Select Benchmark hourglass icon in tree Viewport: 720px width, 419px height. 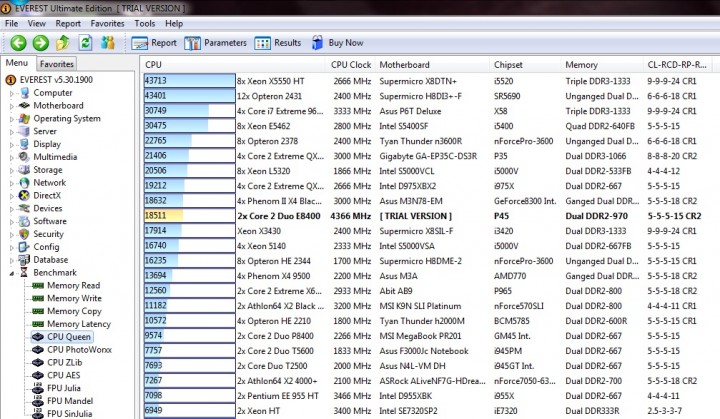[24, 273]
